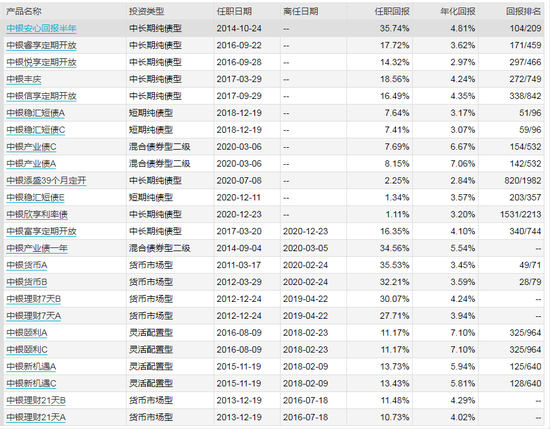The image size is (550, 429).
Task: Select the 171/459 ranking cell
Action: click(525, 45)
